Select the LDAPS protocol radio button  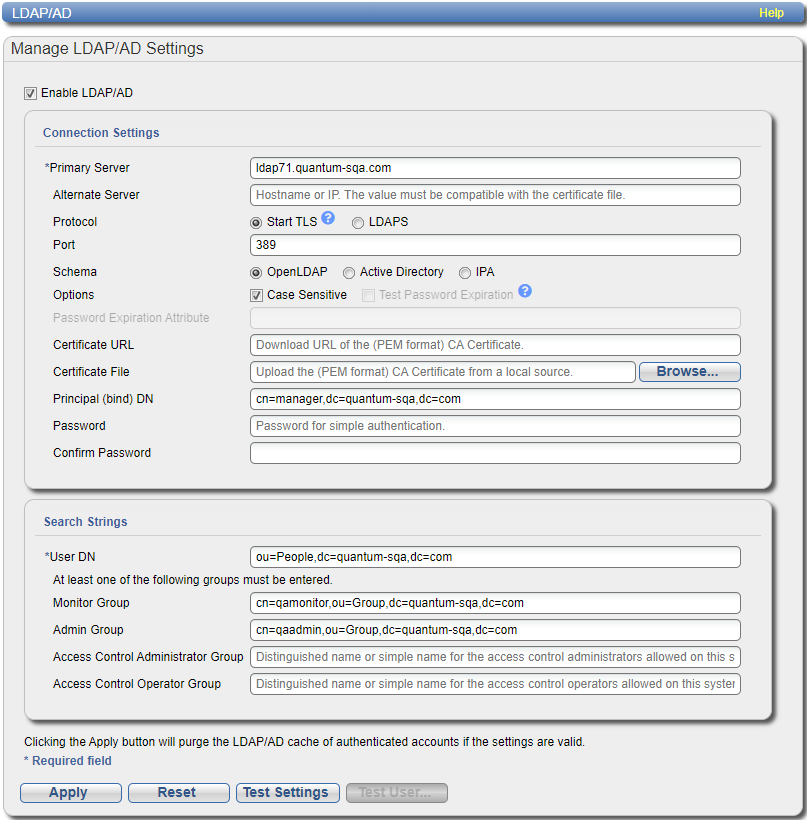pyautogui.click(x=358, y=222)
